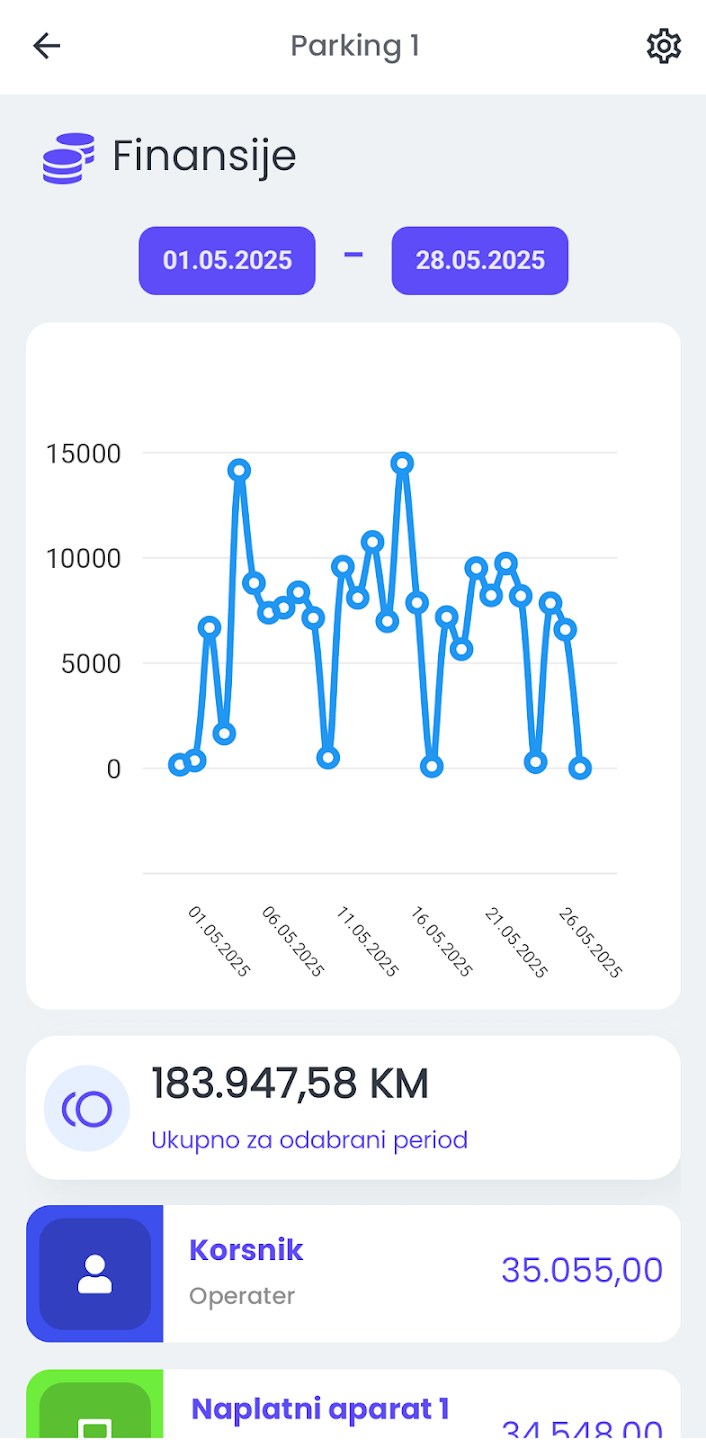Image resolution: width=706 pixels, height=1440 pixels.
Task: Tap the blue Korsnik user icon
Action: coord(95,1274)
